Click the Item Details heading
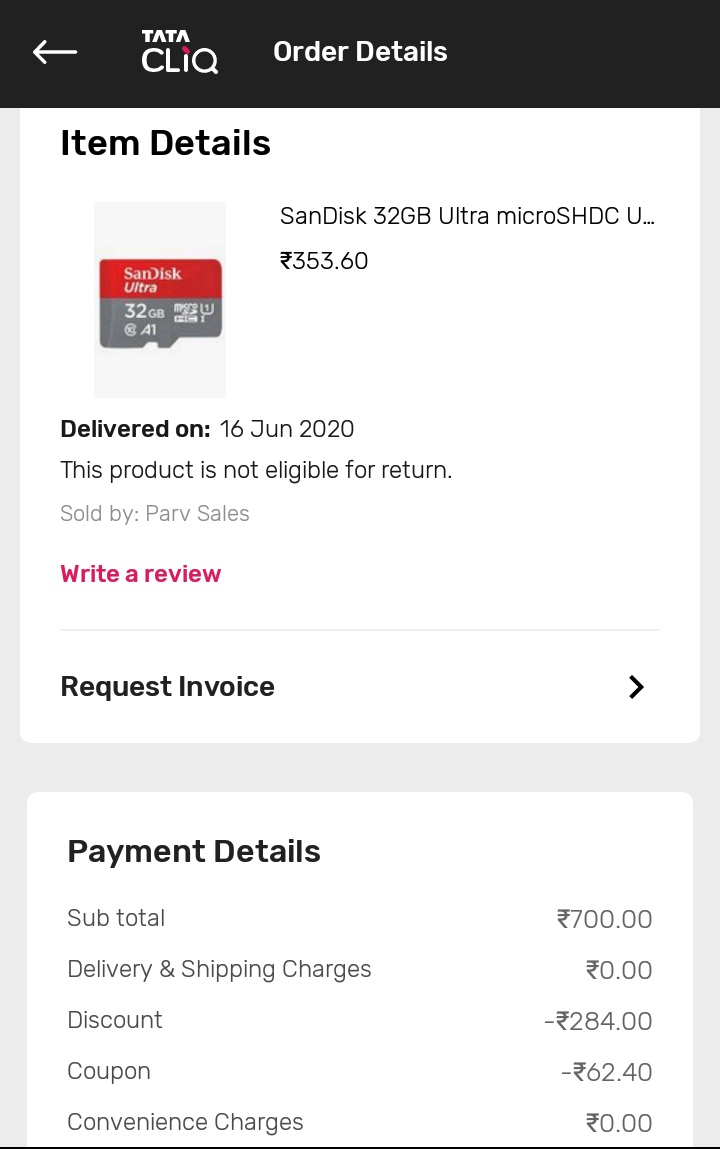This screenshot has width=720, height=1149. (x=166, y=144)
